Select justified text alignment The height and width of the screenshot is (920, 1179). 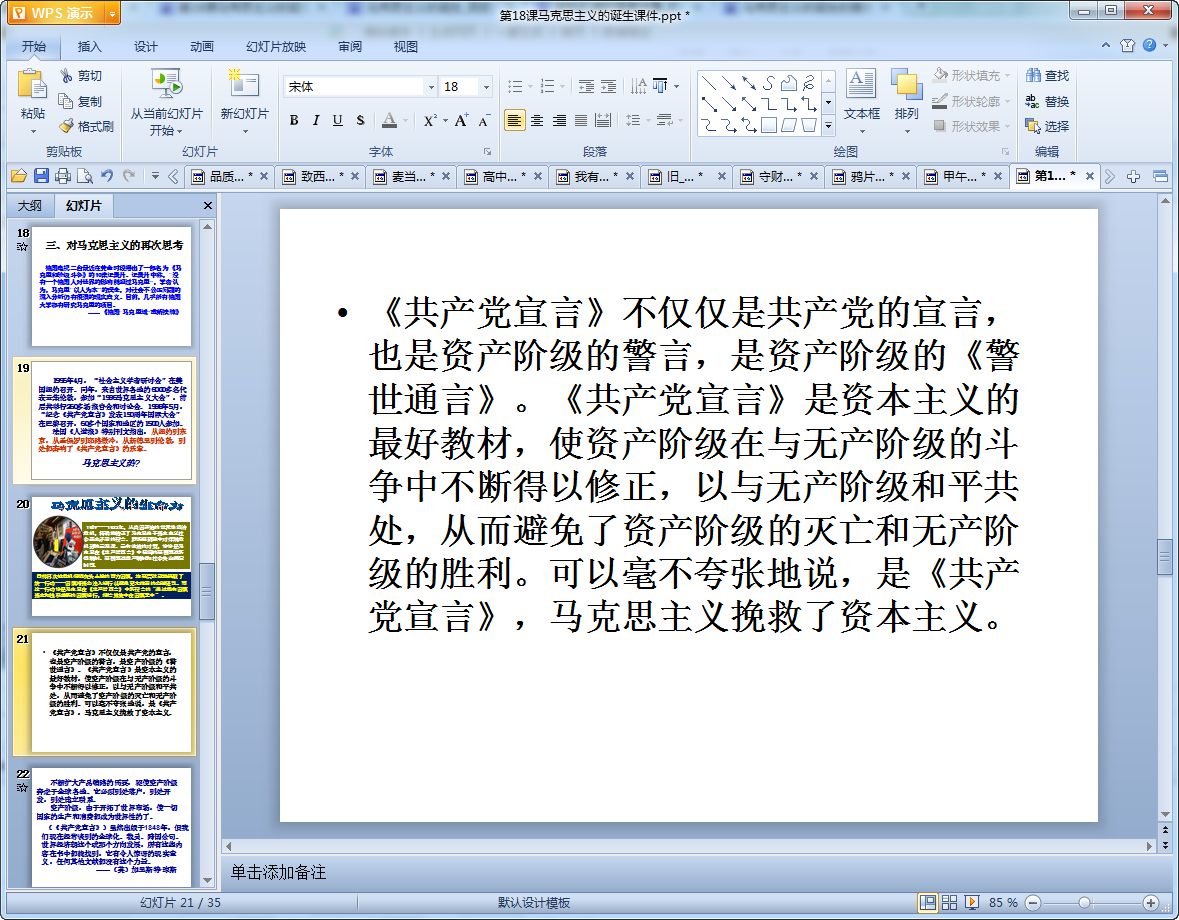point(581,120)
